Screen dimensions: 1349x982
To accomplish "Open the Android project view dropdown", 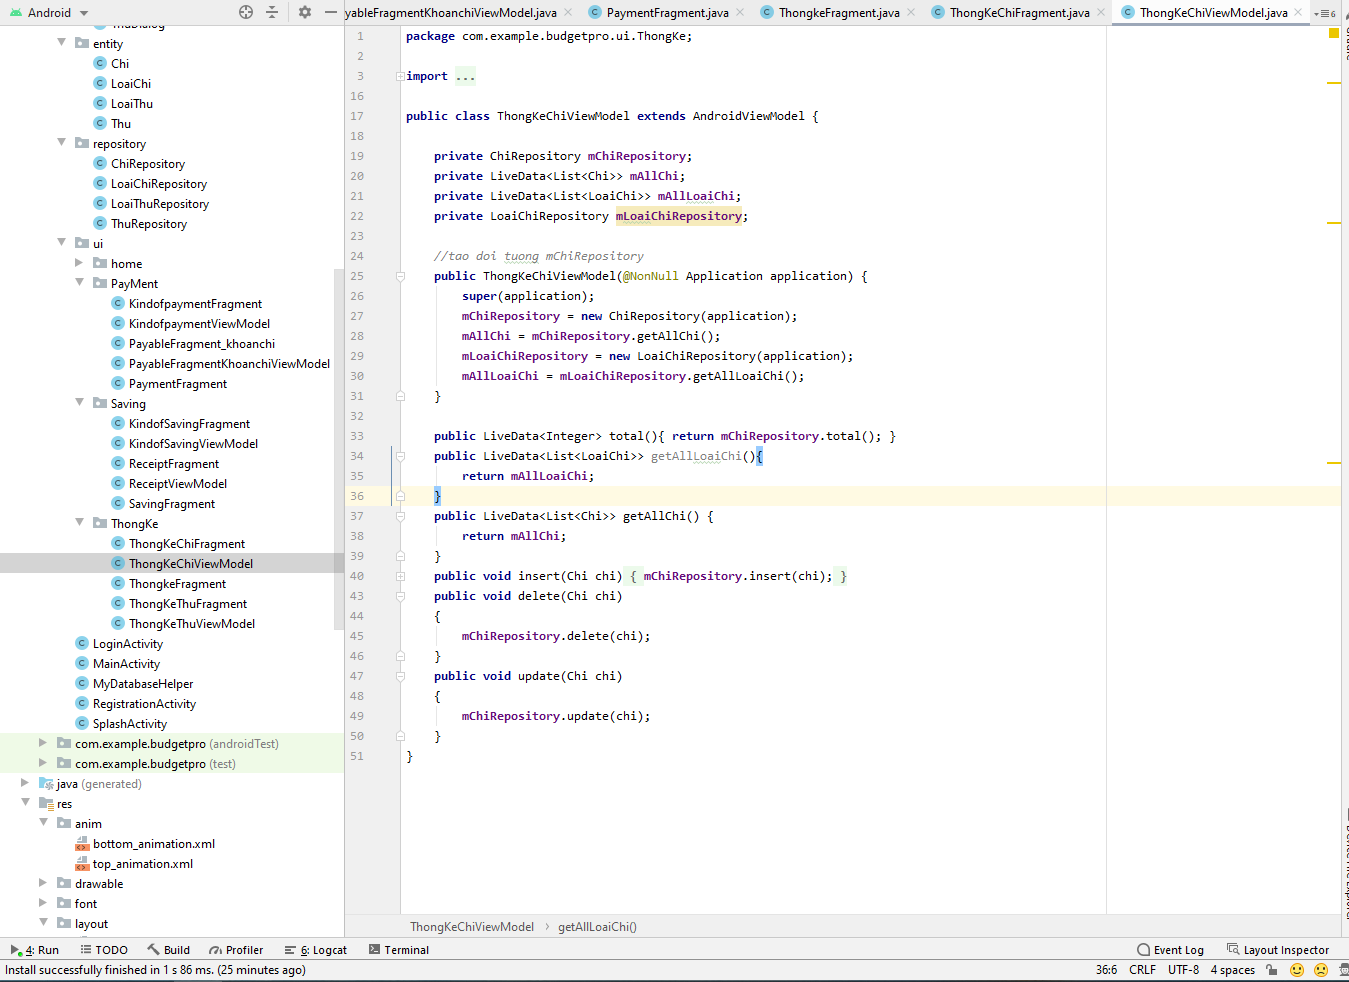I will [49, 13].
